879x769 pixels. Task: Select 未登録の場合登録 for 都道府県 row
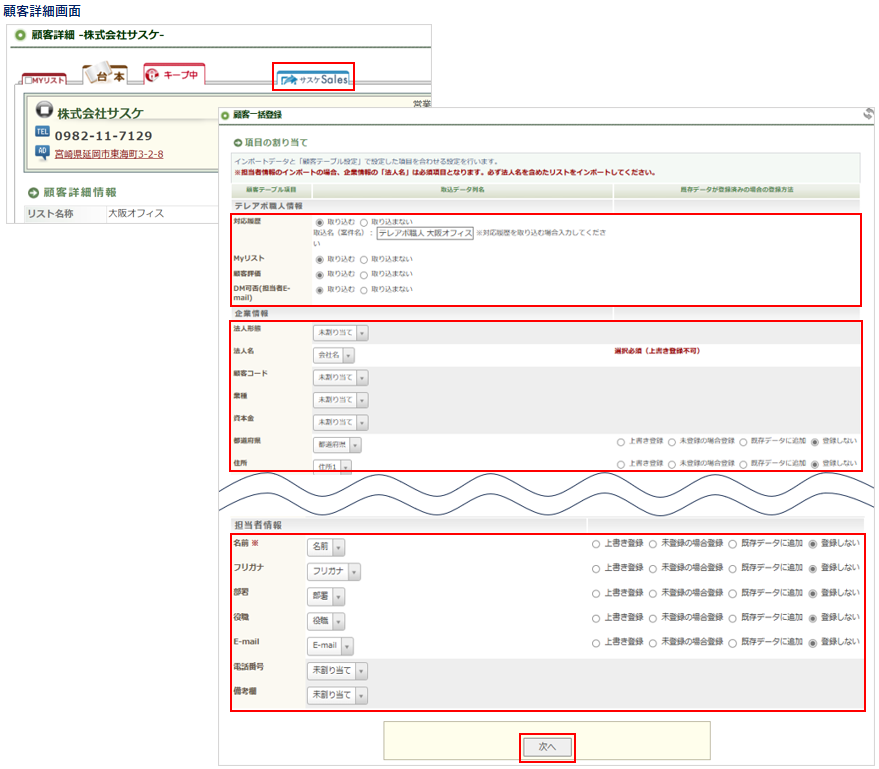coord(672,442)
